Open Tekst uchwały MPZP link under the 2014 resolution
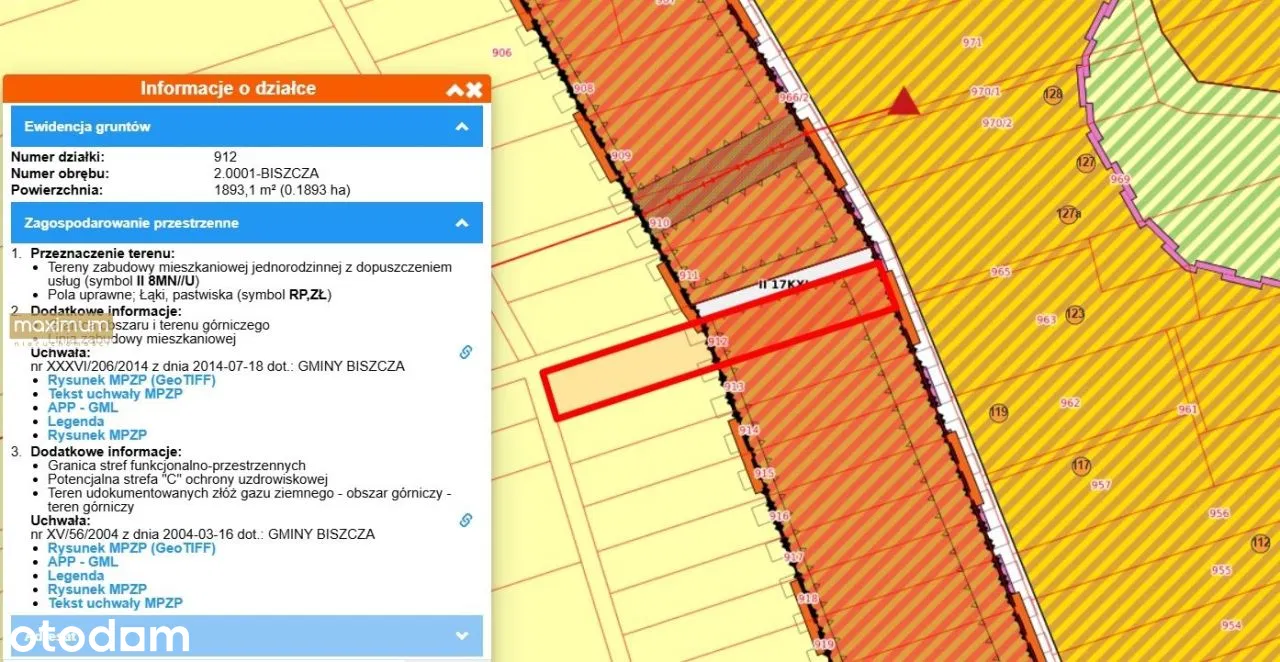The height and width of the screenshot is (662, 1280). (115, 394)
